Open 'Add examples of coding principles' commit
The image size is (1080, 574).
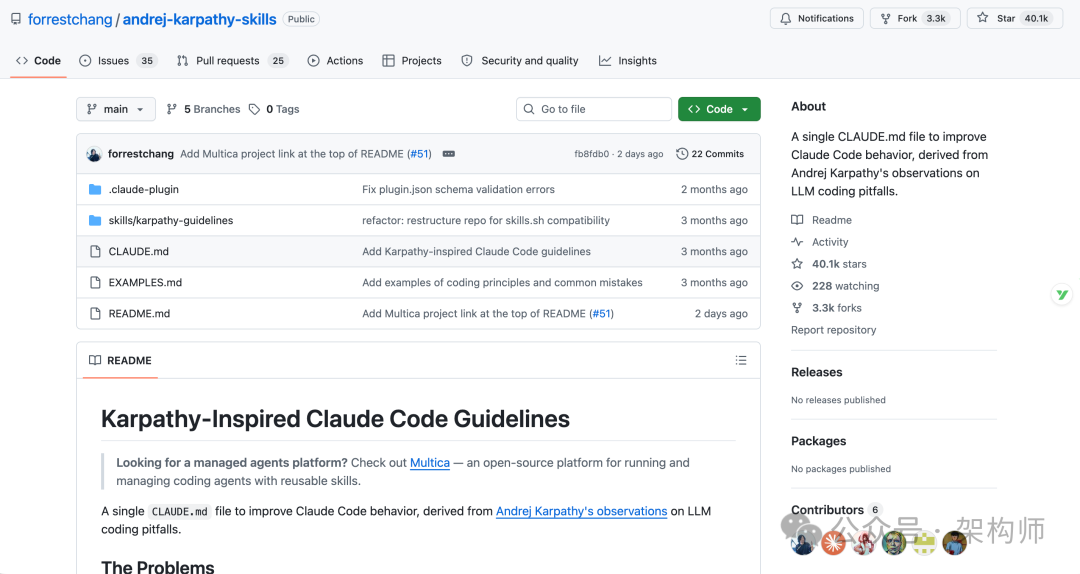pos(502,283)
